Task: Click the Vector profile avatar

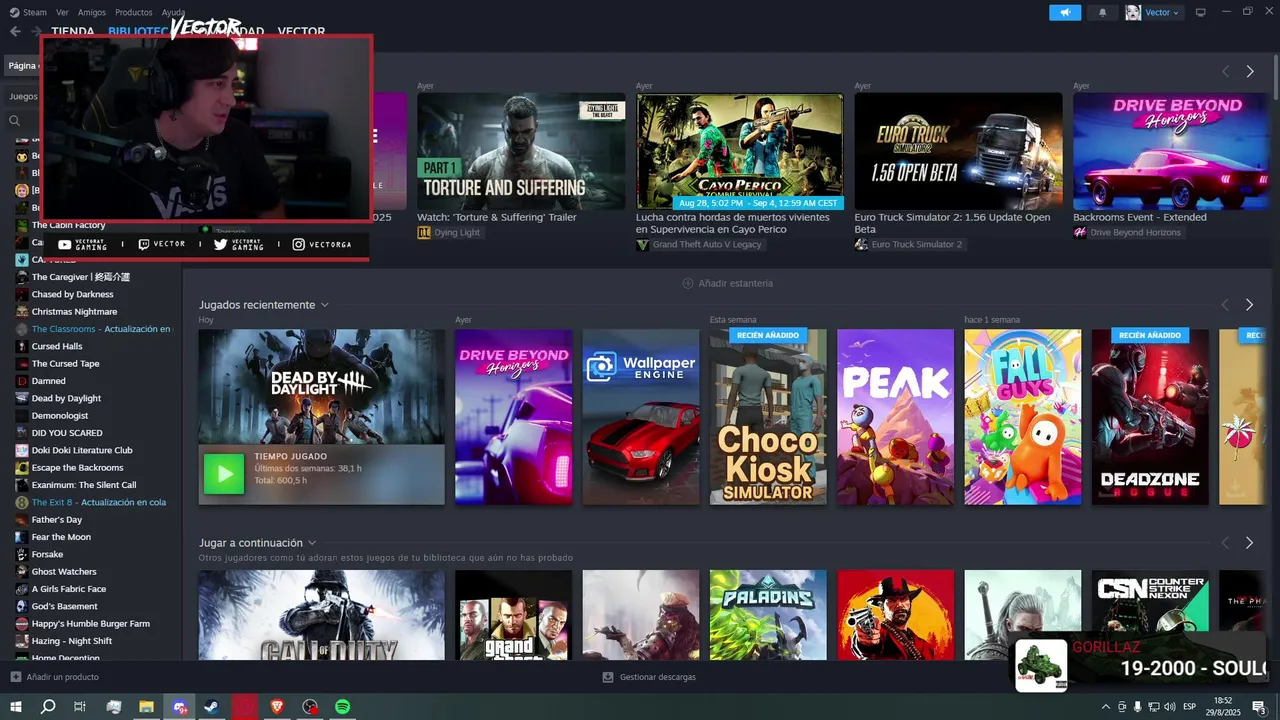Action: [x=1133, y=12]
